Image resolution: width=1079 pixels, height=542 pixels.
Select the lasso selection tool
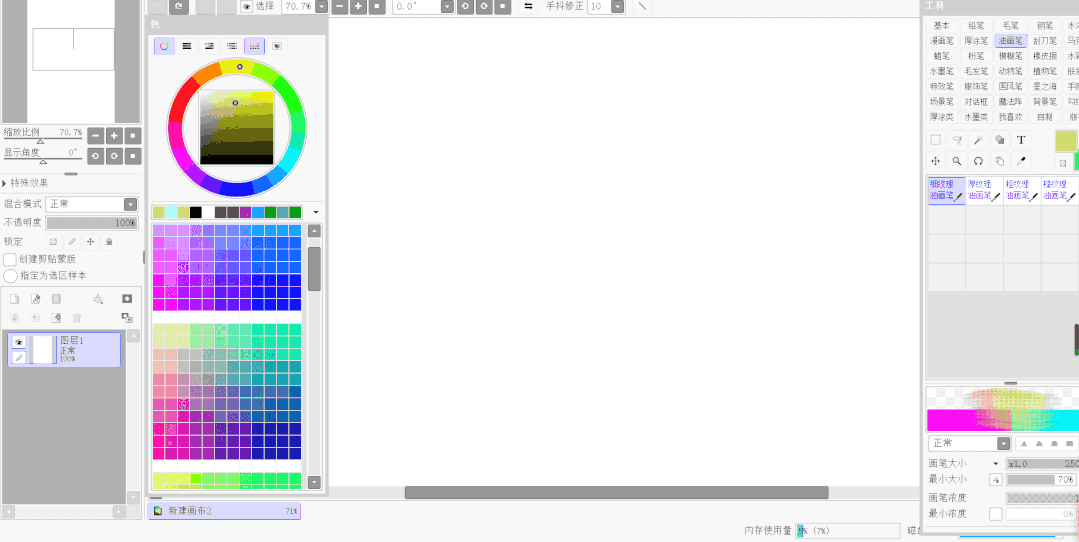tap(957, 140)
